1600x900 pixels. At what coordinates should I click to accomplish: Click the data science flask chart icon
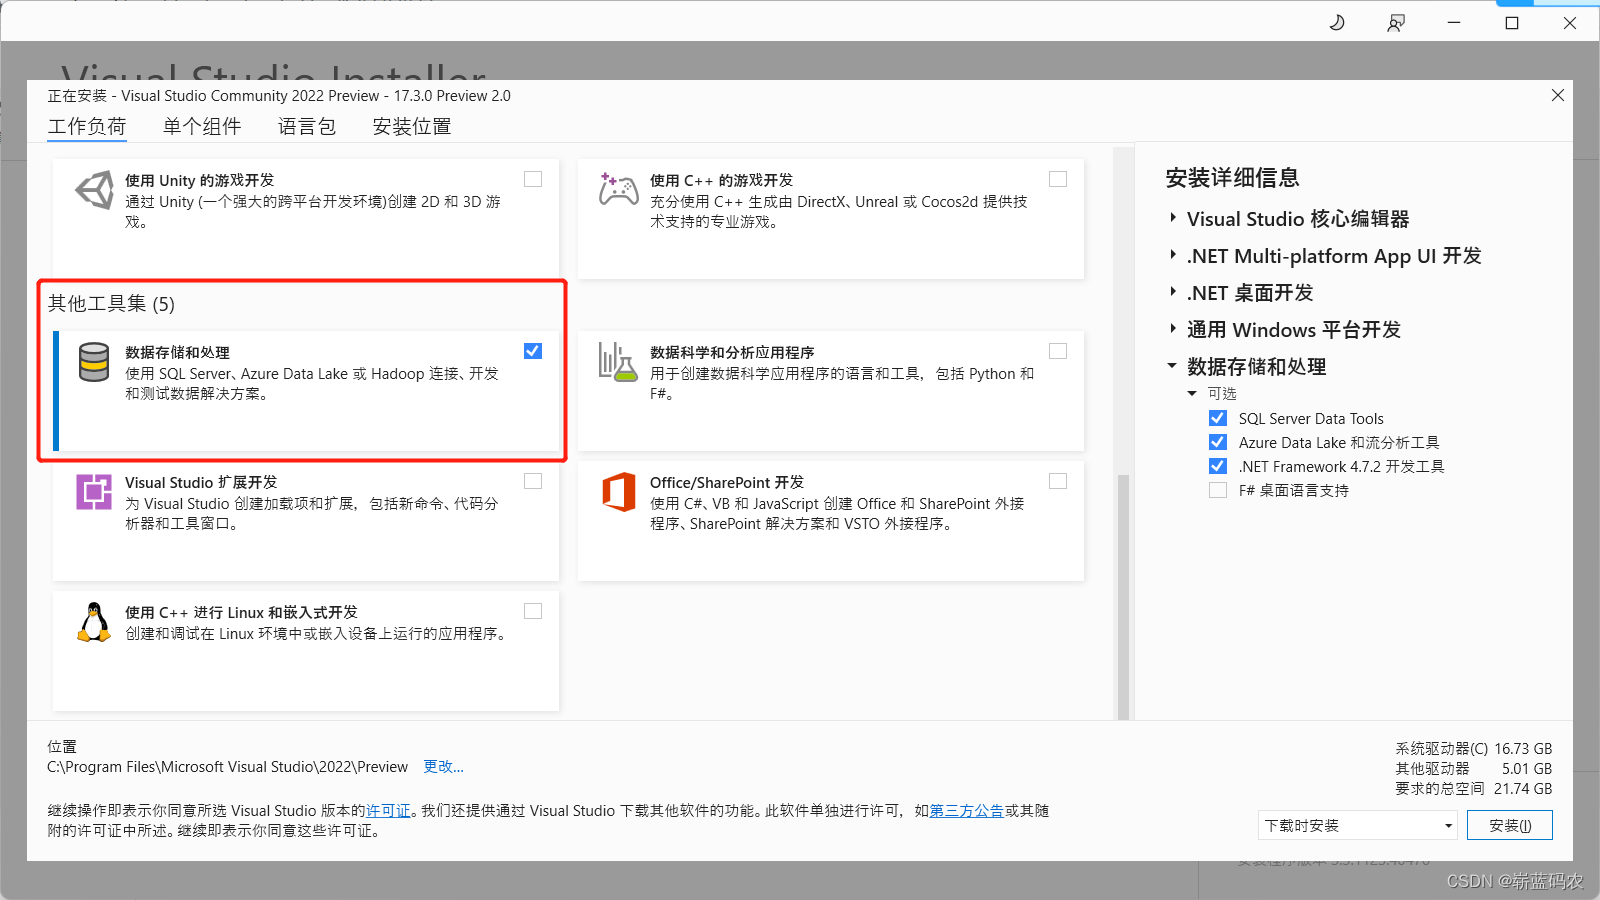[618, 362]
